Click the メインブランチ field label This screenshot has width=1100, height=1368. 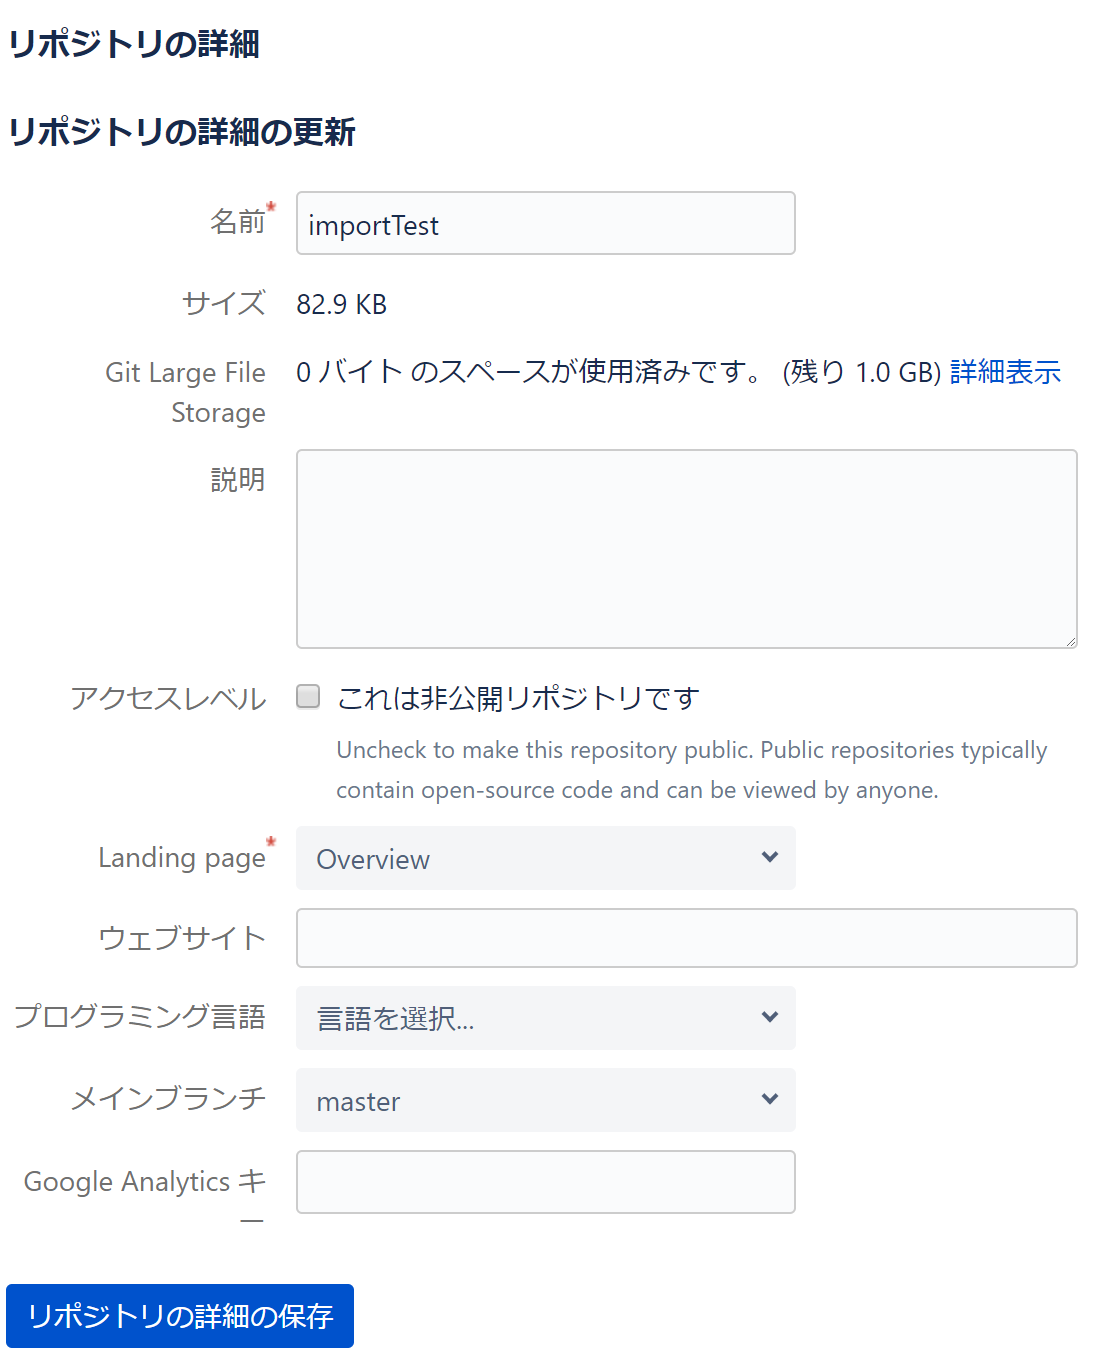pos(168,1098)
